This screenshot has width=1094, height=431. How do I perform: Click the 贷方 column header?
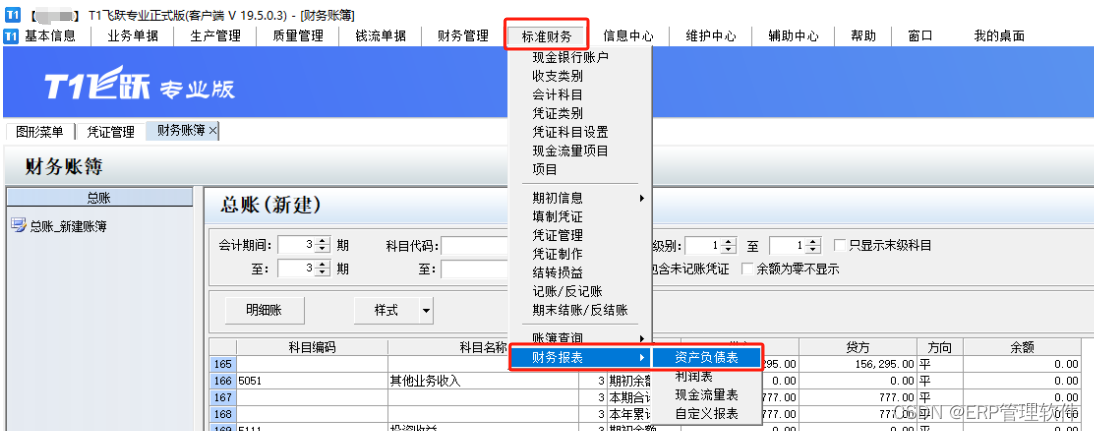pyautogui.click(x=857, y=347)
